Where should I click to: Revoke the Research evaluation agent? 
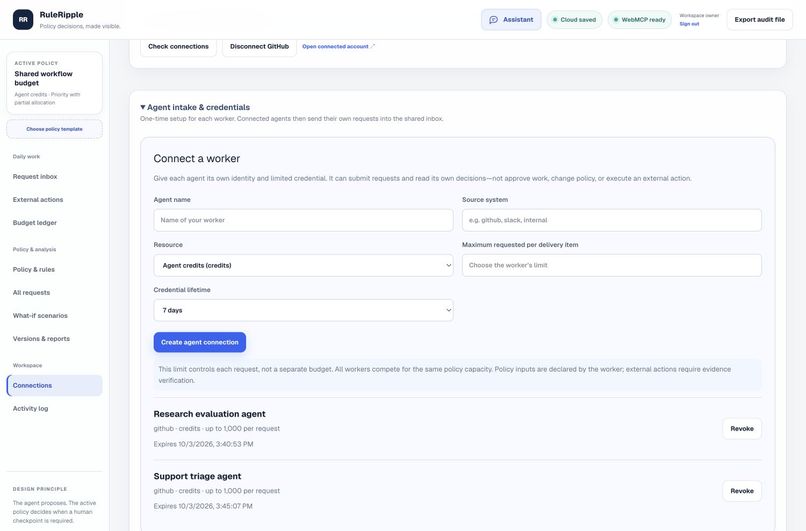742,429
